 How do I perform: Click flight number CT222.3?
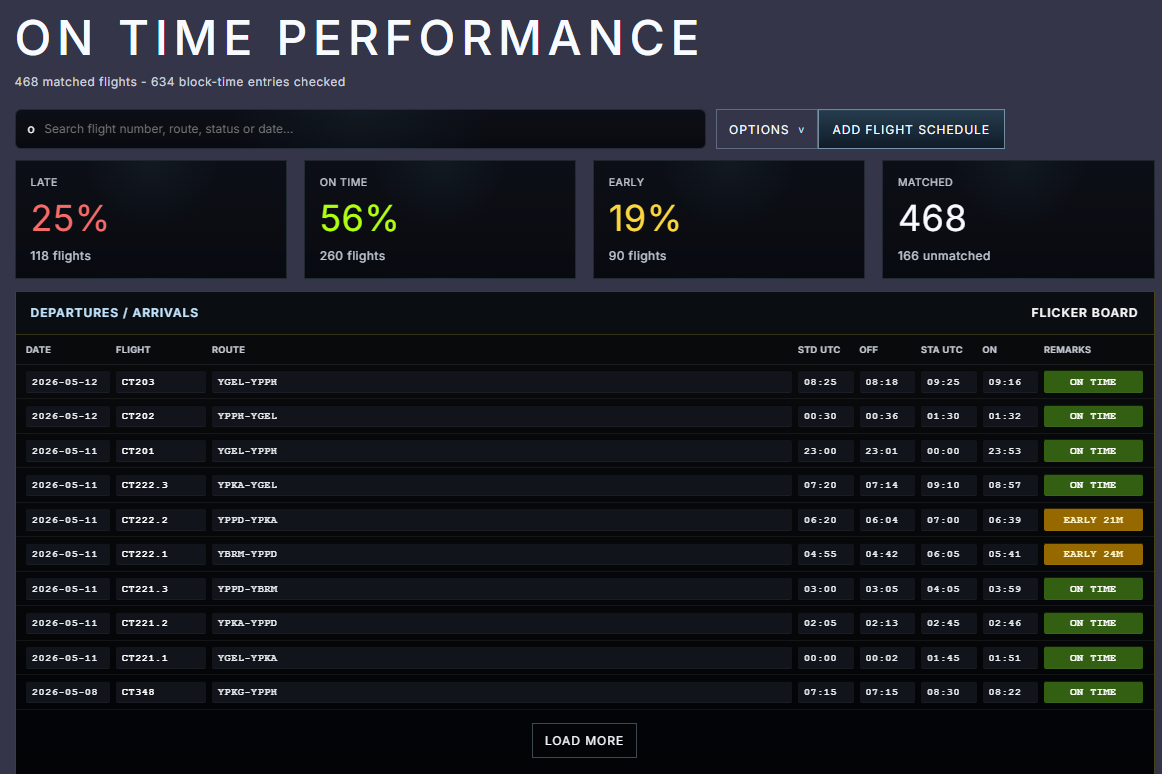click(145, 486)
